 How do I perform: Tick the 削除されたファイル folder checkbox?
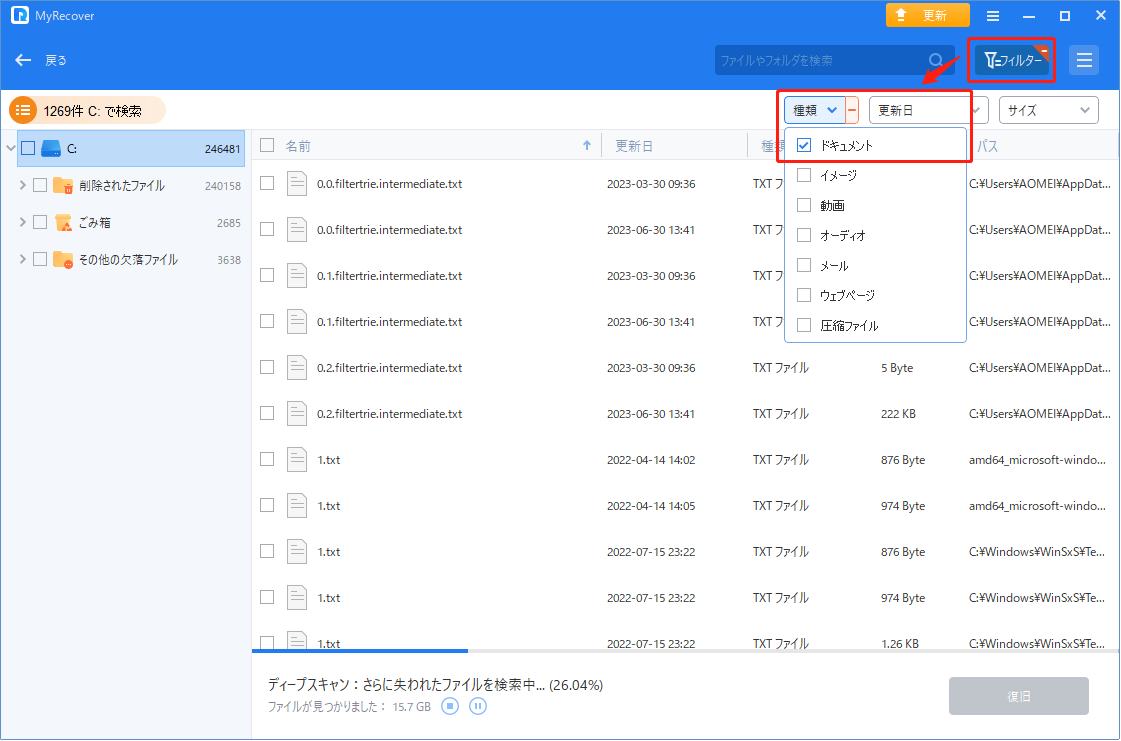coord(40,185)
